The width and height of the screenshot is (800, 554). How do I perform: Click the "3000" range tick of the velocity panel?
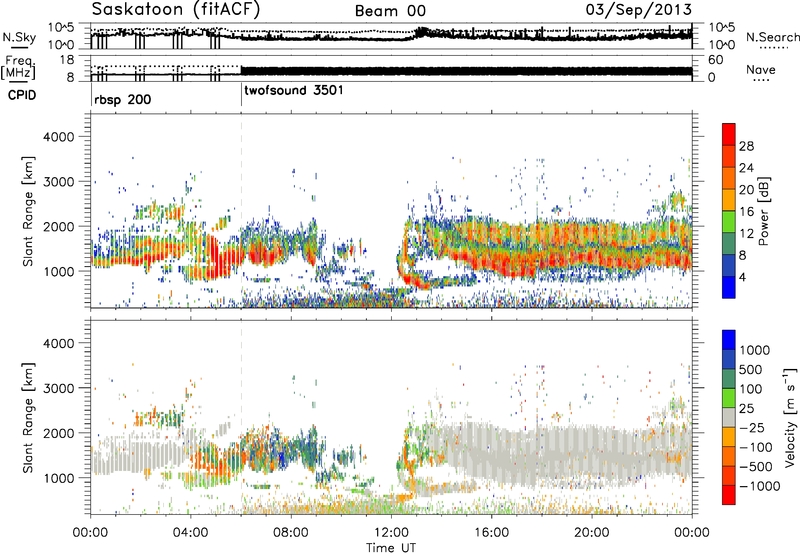pos(58,388)
